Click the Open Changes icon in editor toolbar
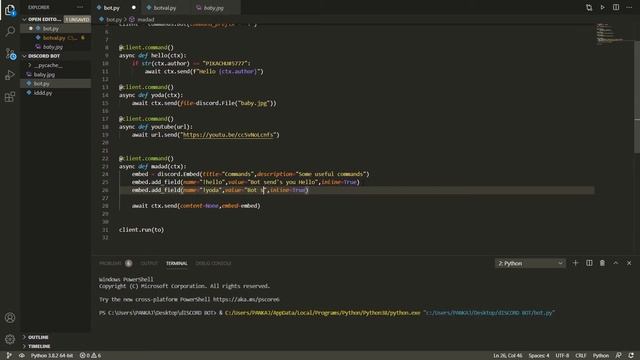The image size is (640, 360). tap(589, 7)
